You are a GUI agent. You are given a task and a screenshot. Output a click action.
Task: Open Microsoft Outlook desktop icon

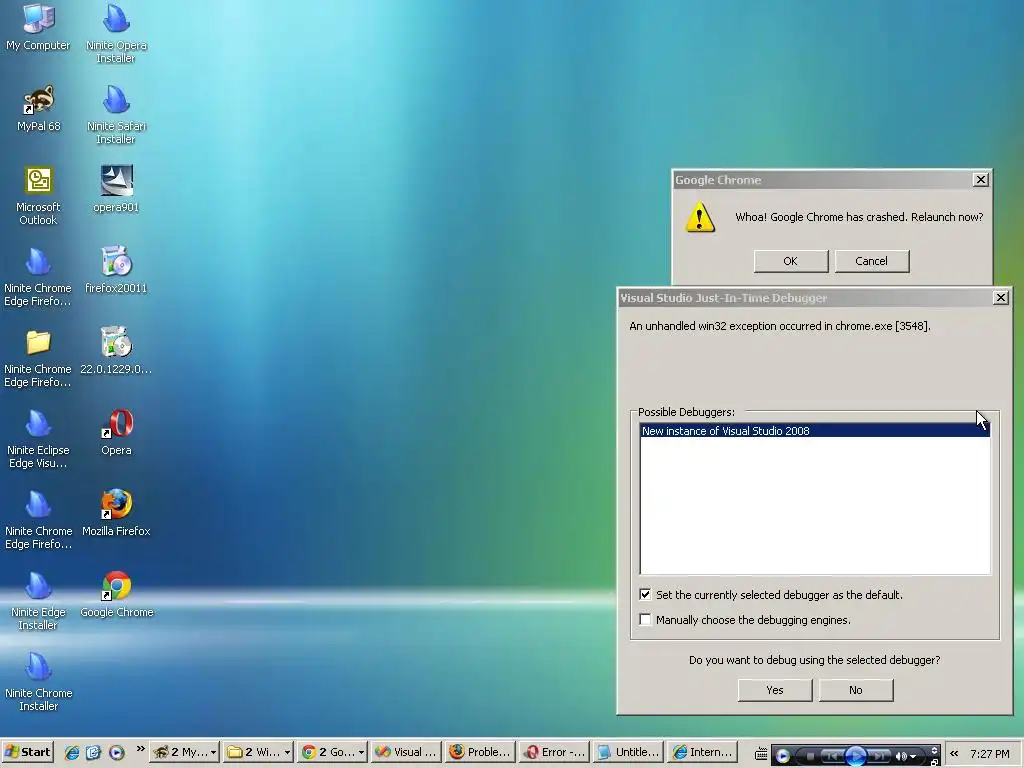pos(38,195)
